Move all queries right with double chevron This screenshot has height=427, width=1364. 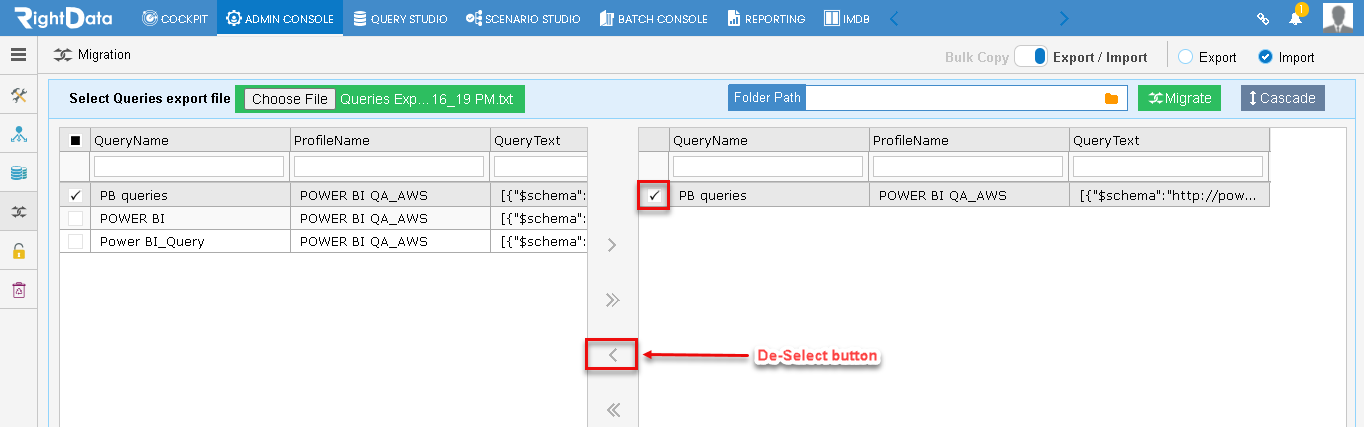click(x=613, y=299)
